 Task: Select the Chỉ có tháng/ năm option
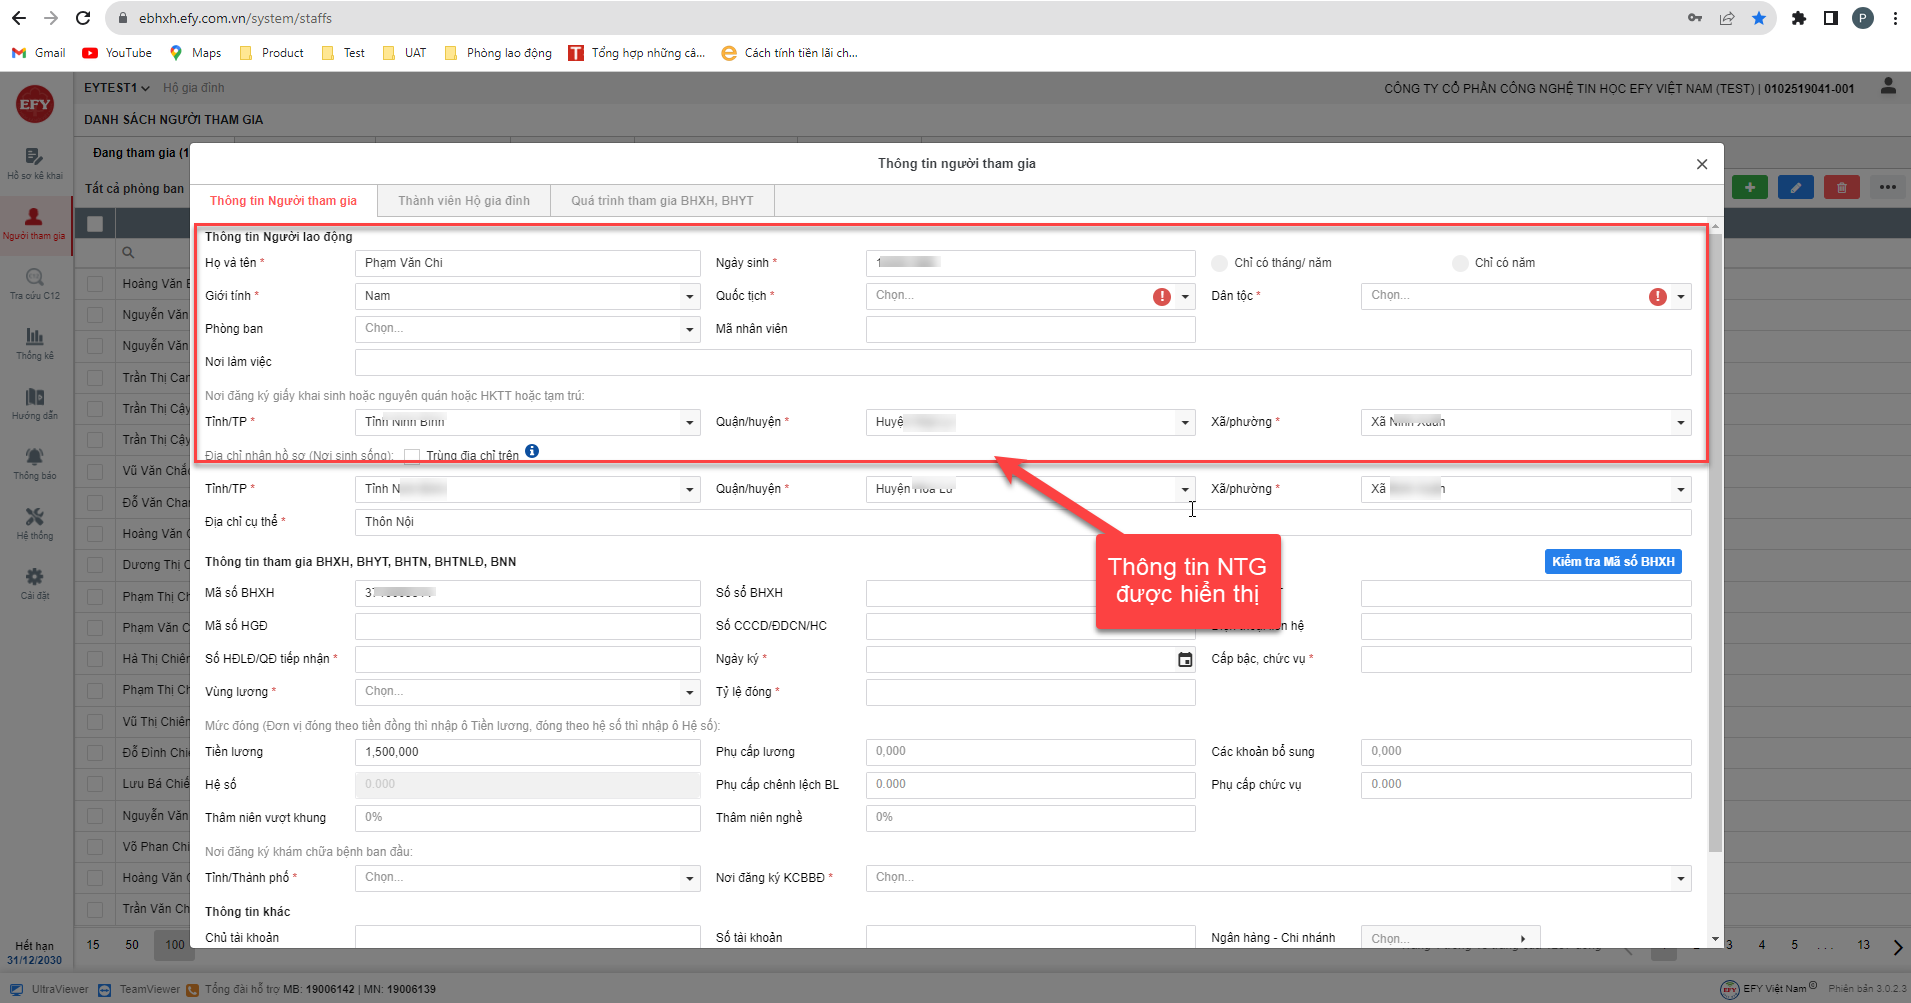pyautogui.click(x=1220, y=263)
